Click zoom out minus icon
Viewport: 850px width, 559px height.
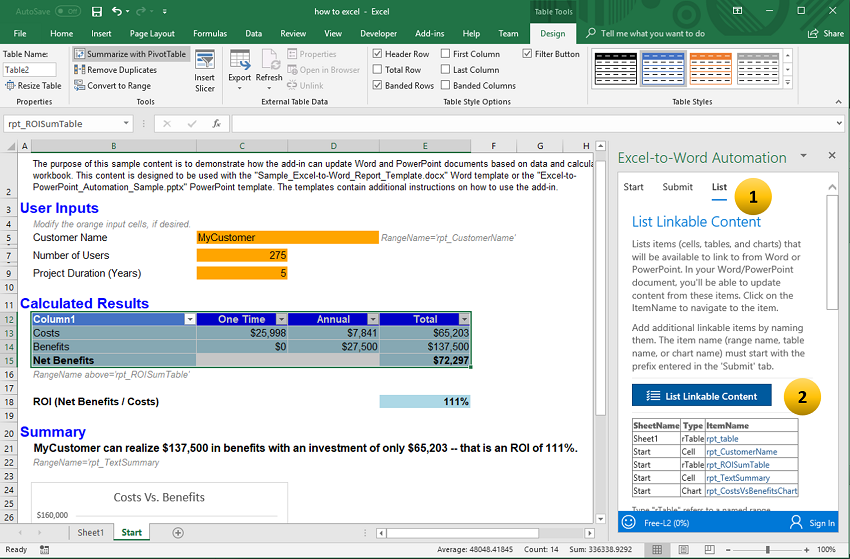727,550
